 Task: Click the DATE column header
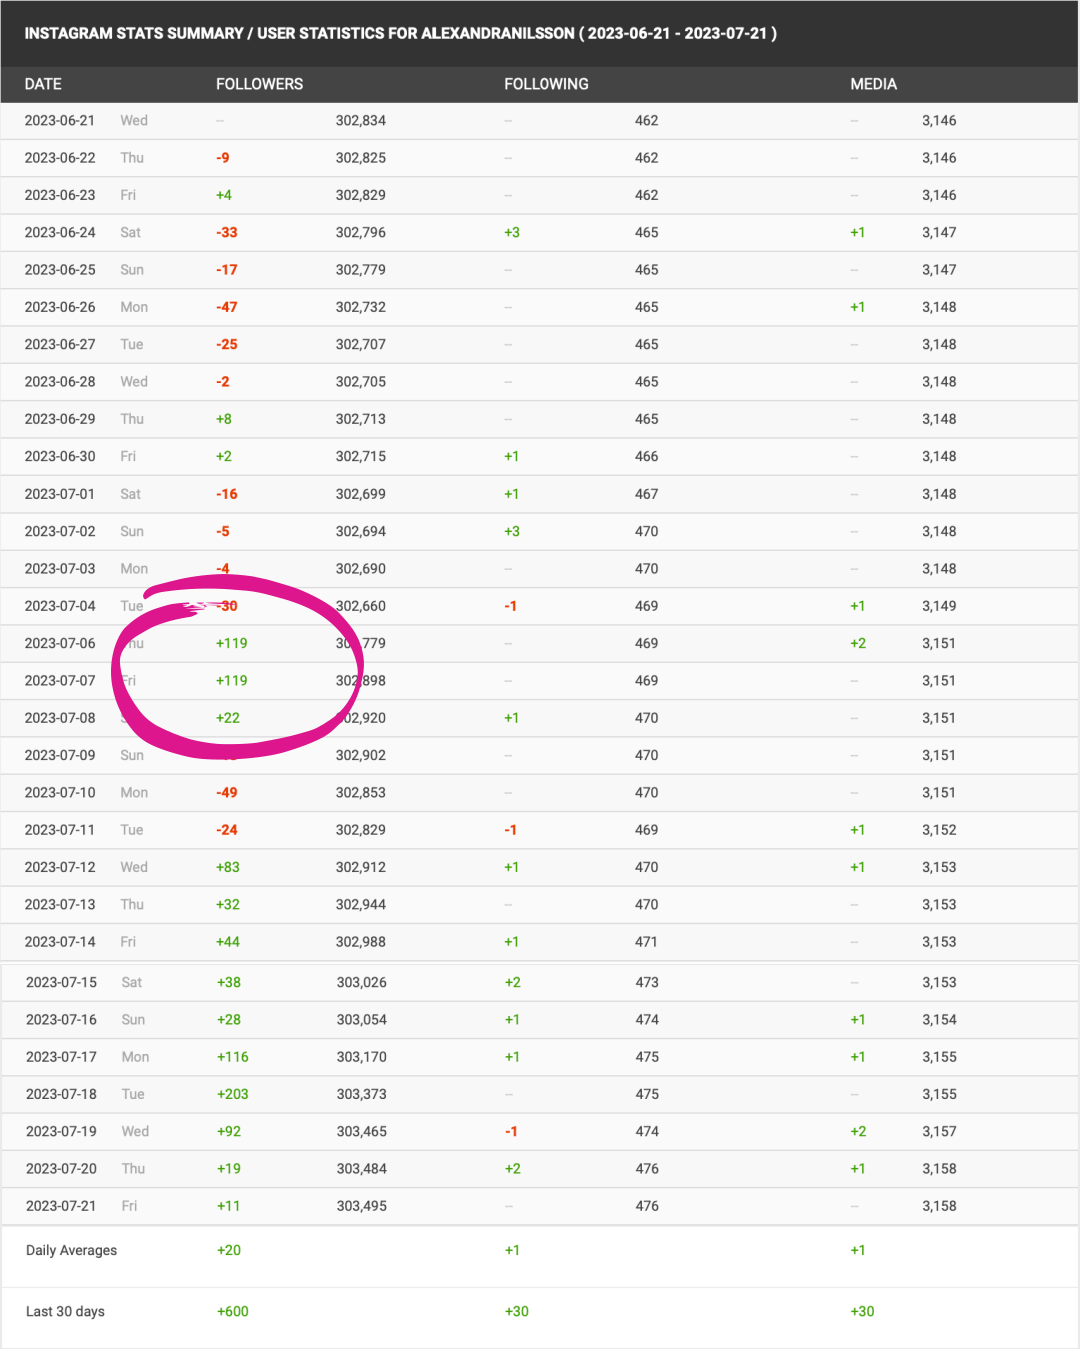(43, 84)
